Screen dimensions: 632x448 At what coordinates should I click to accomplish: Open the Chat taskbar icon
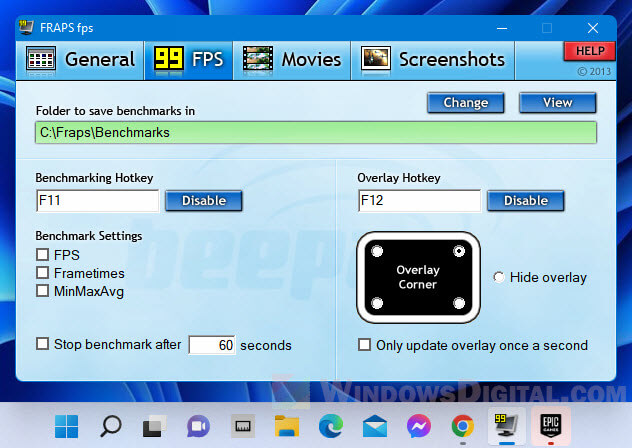(198, 426)
